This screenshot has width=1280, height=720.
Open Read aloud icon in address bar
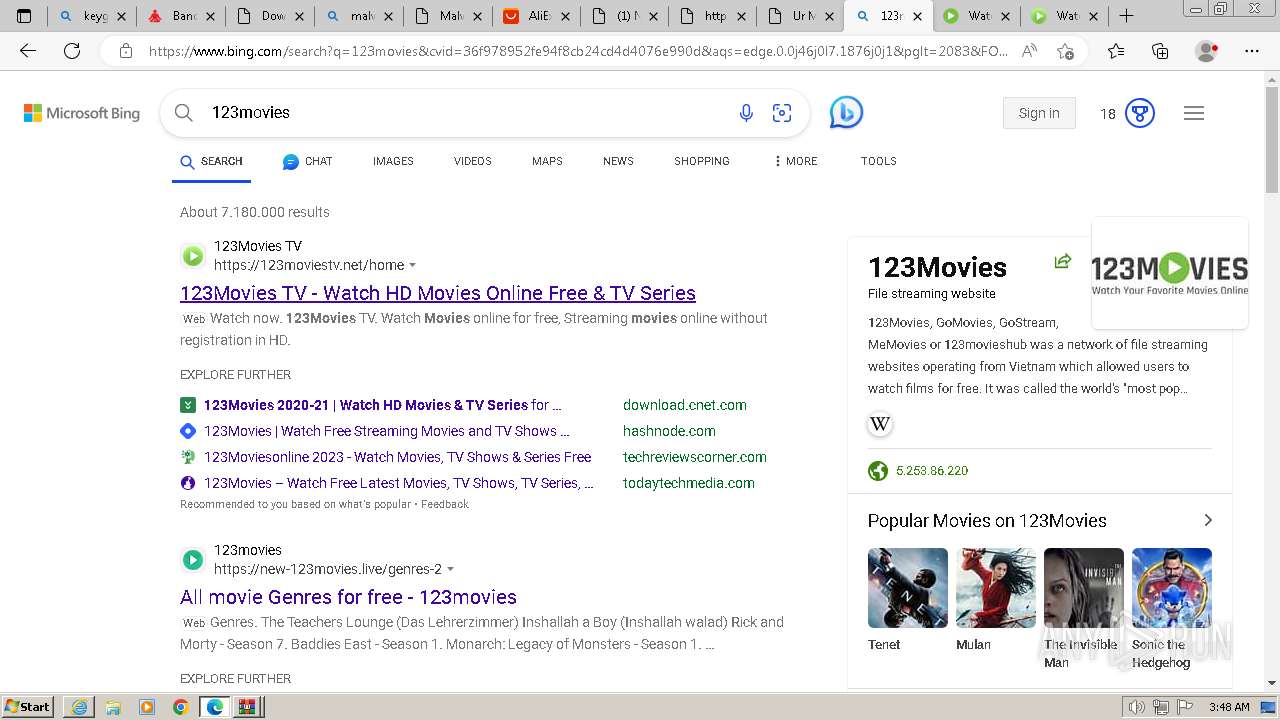(x=1029, y=51)
